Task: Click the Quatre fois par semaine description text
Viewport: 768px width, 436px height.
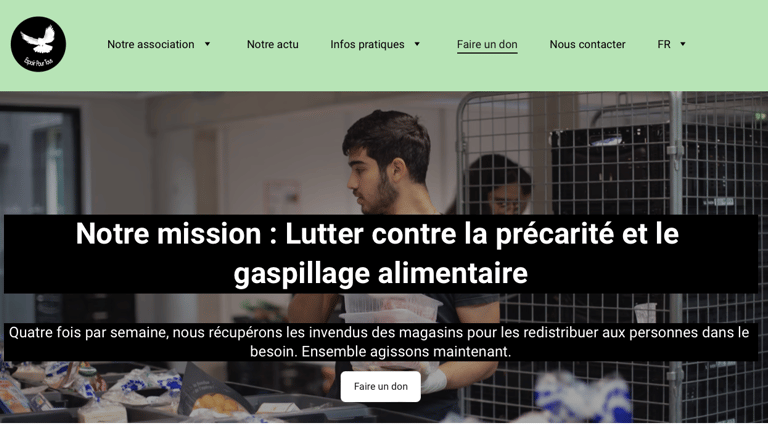Action: 381,342
